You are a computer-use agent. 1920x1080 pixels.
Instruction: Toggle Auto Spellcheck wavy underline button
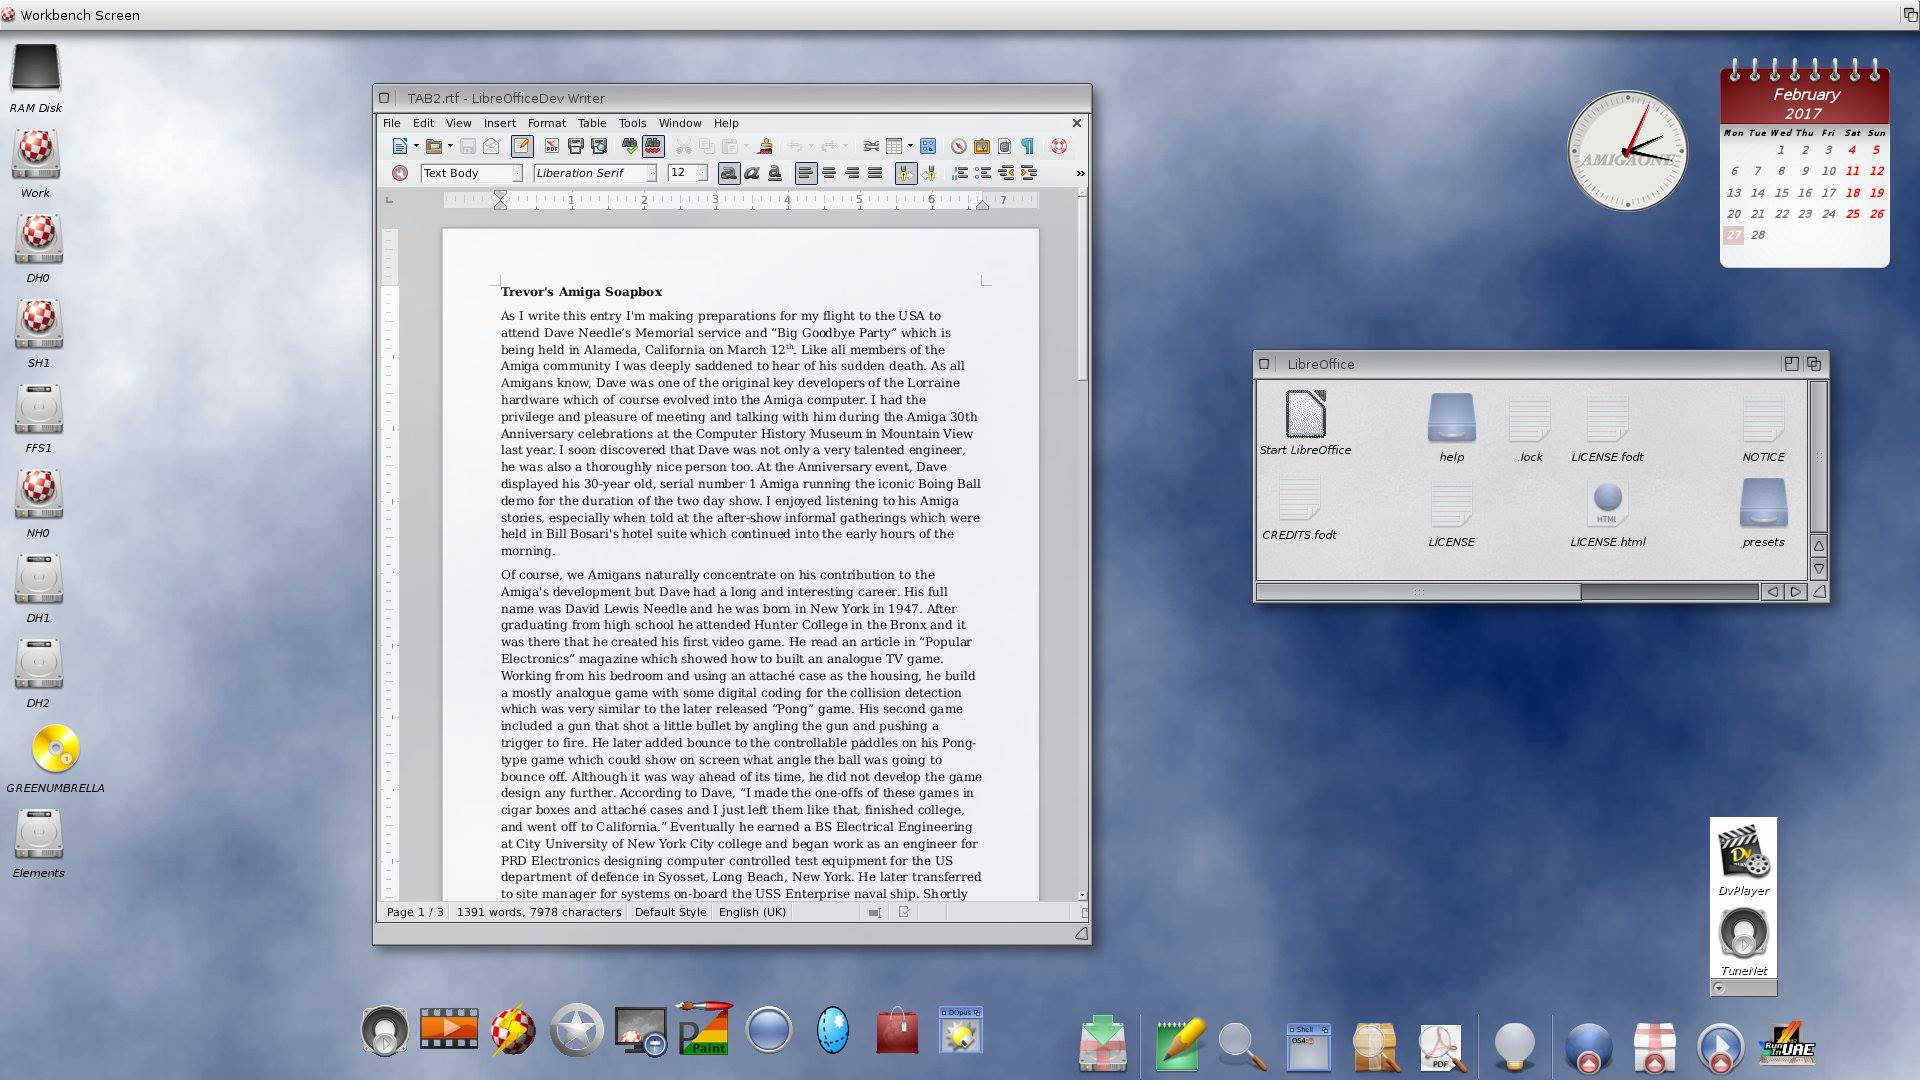653,146
